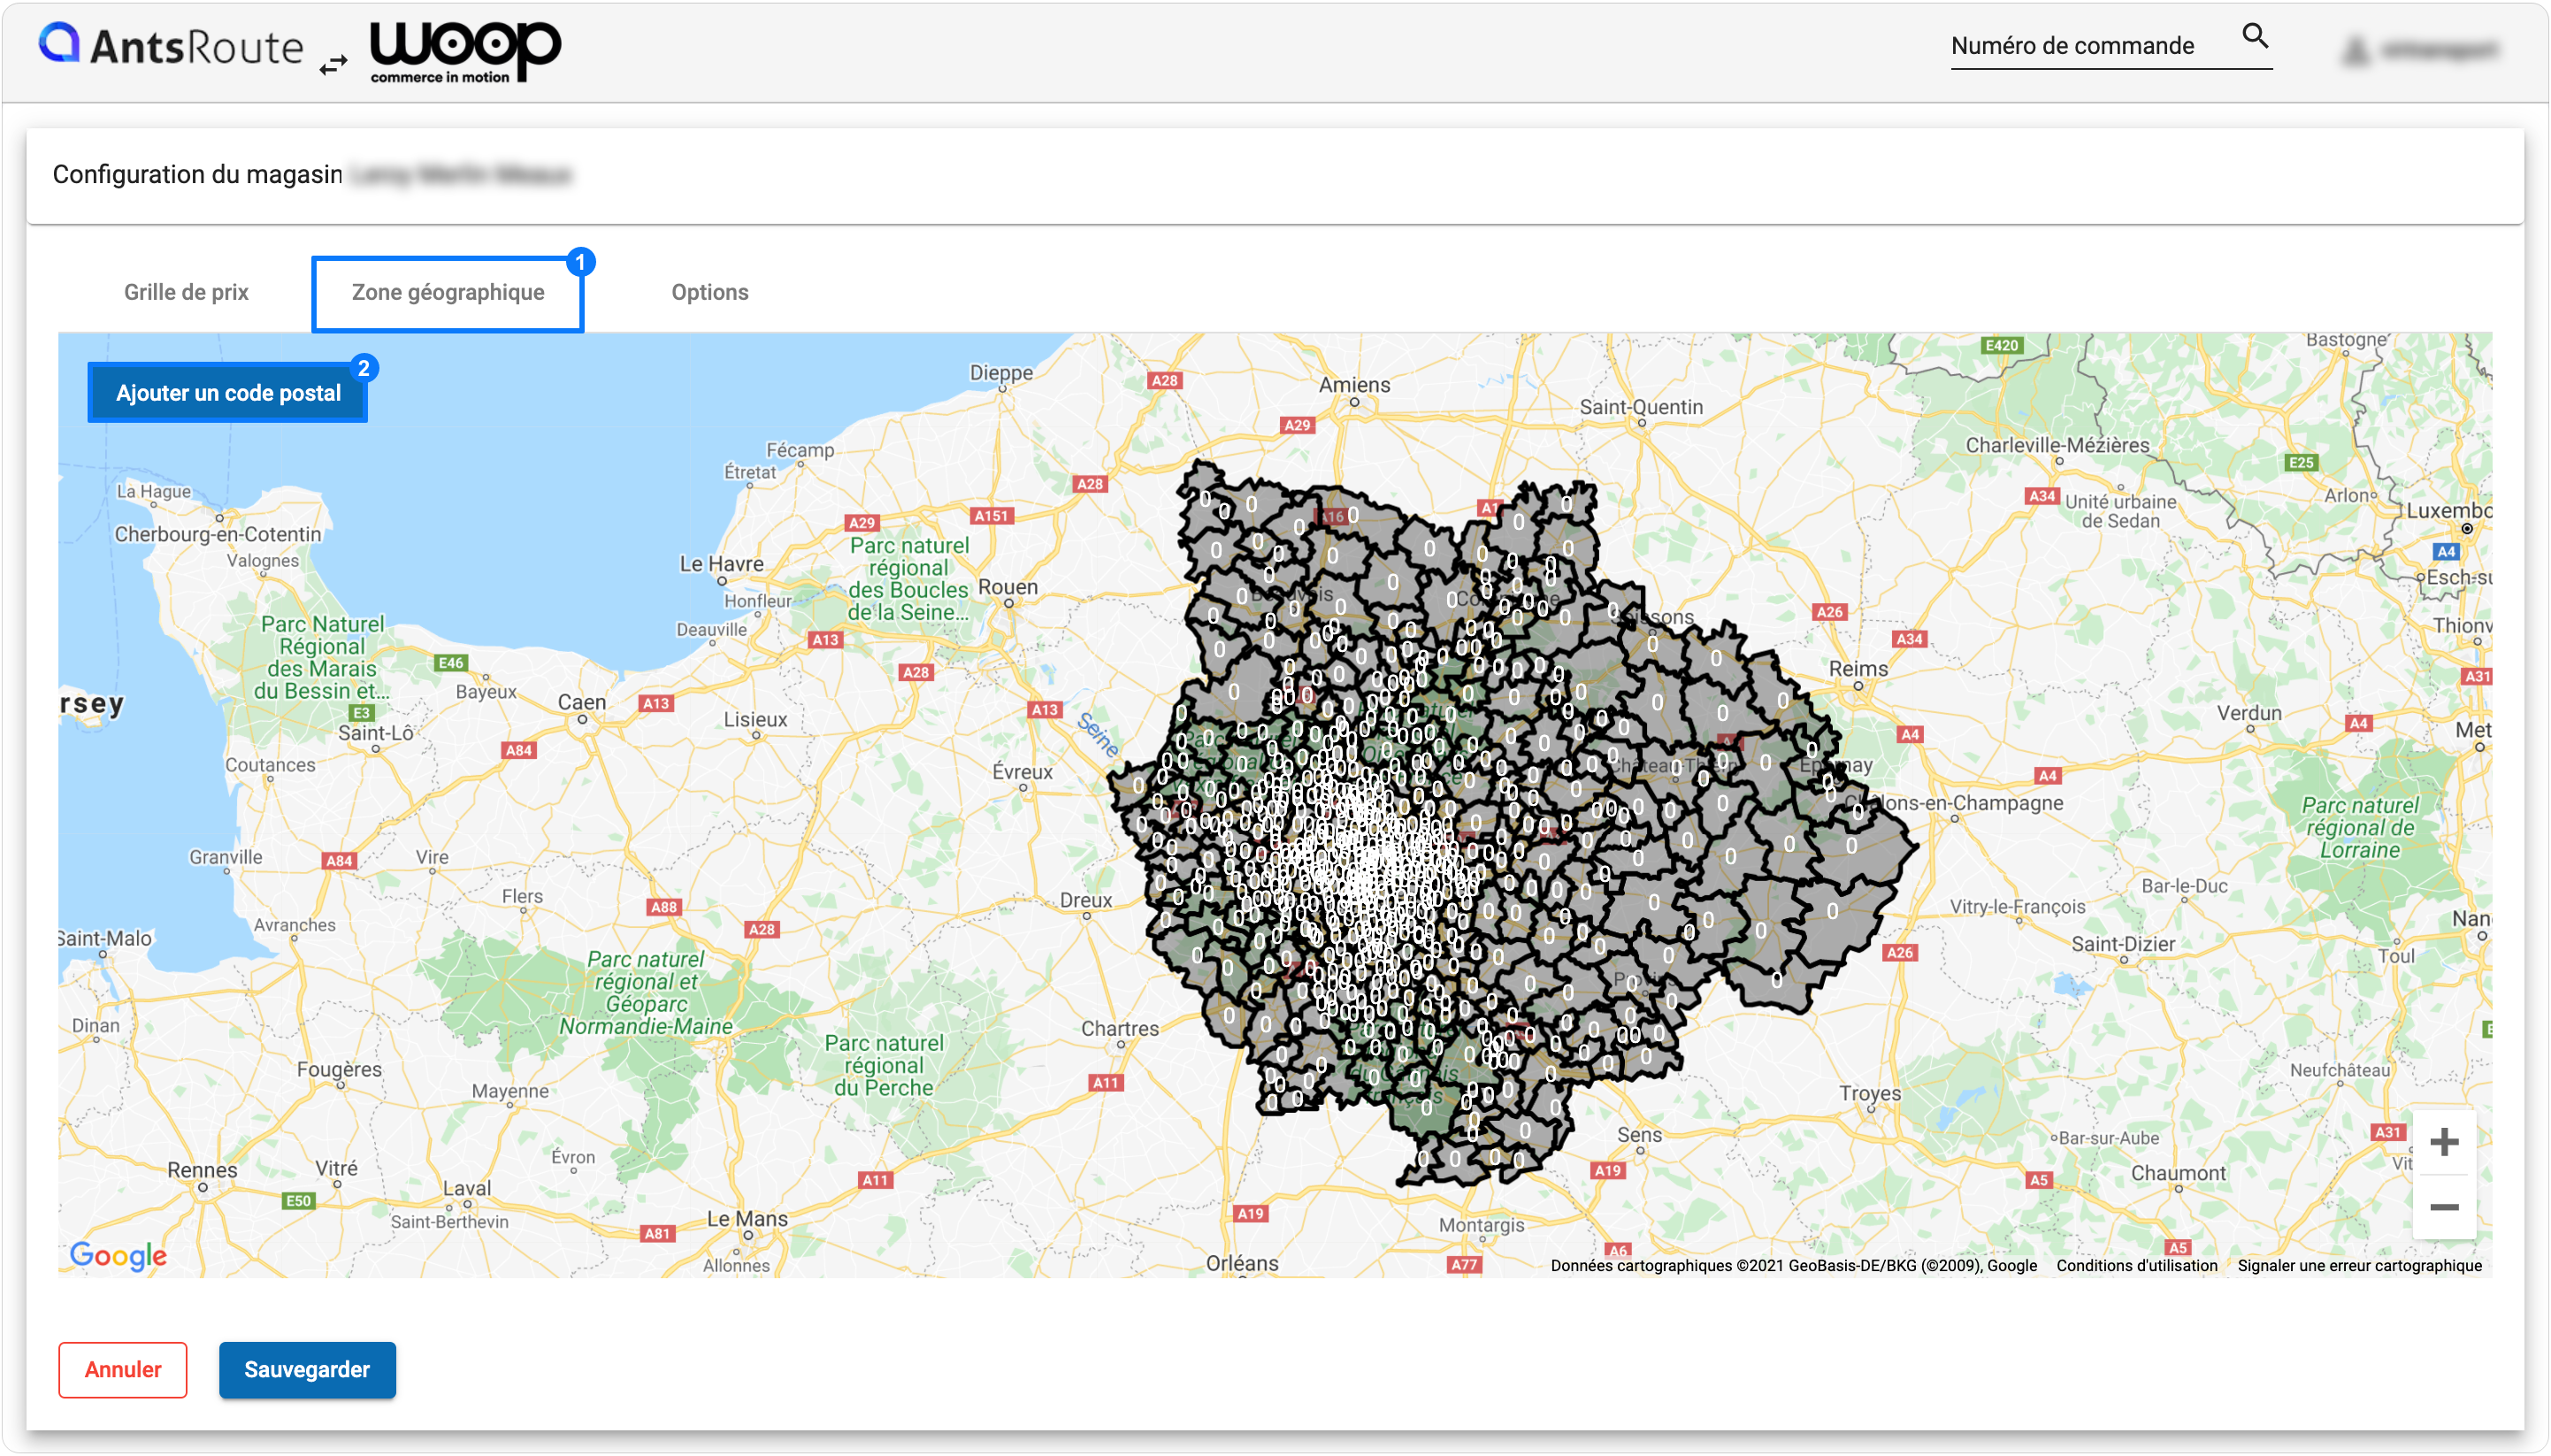Click the Dieppe label on map

click(x=1001, y=373)
